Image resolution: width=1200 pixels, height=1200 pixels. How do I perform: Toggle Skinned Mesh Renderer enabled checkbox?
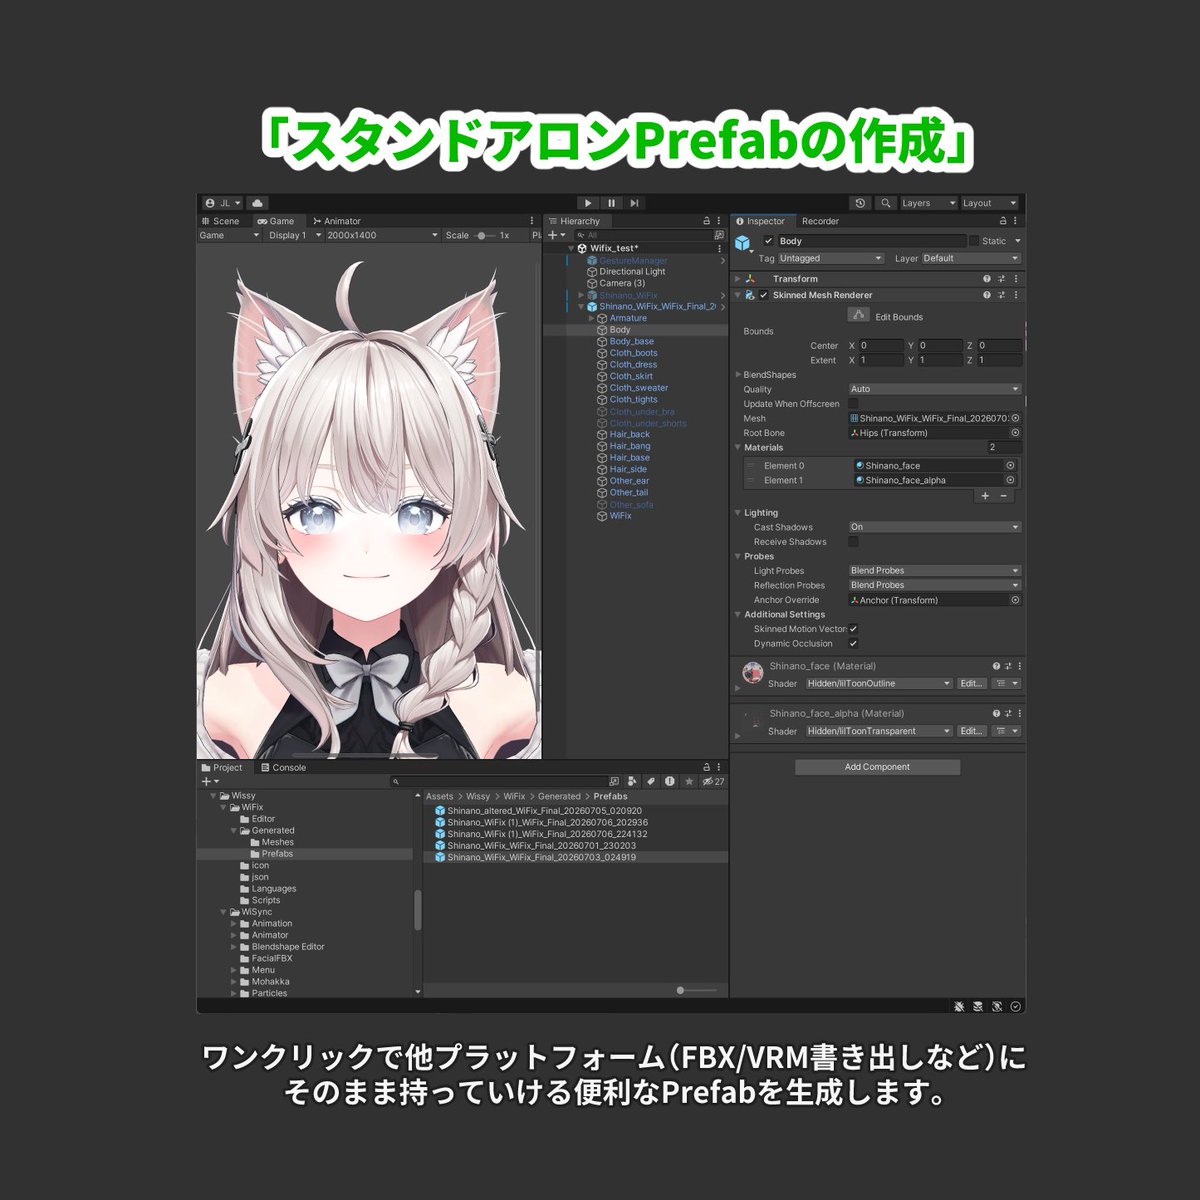pos(764,295)
